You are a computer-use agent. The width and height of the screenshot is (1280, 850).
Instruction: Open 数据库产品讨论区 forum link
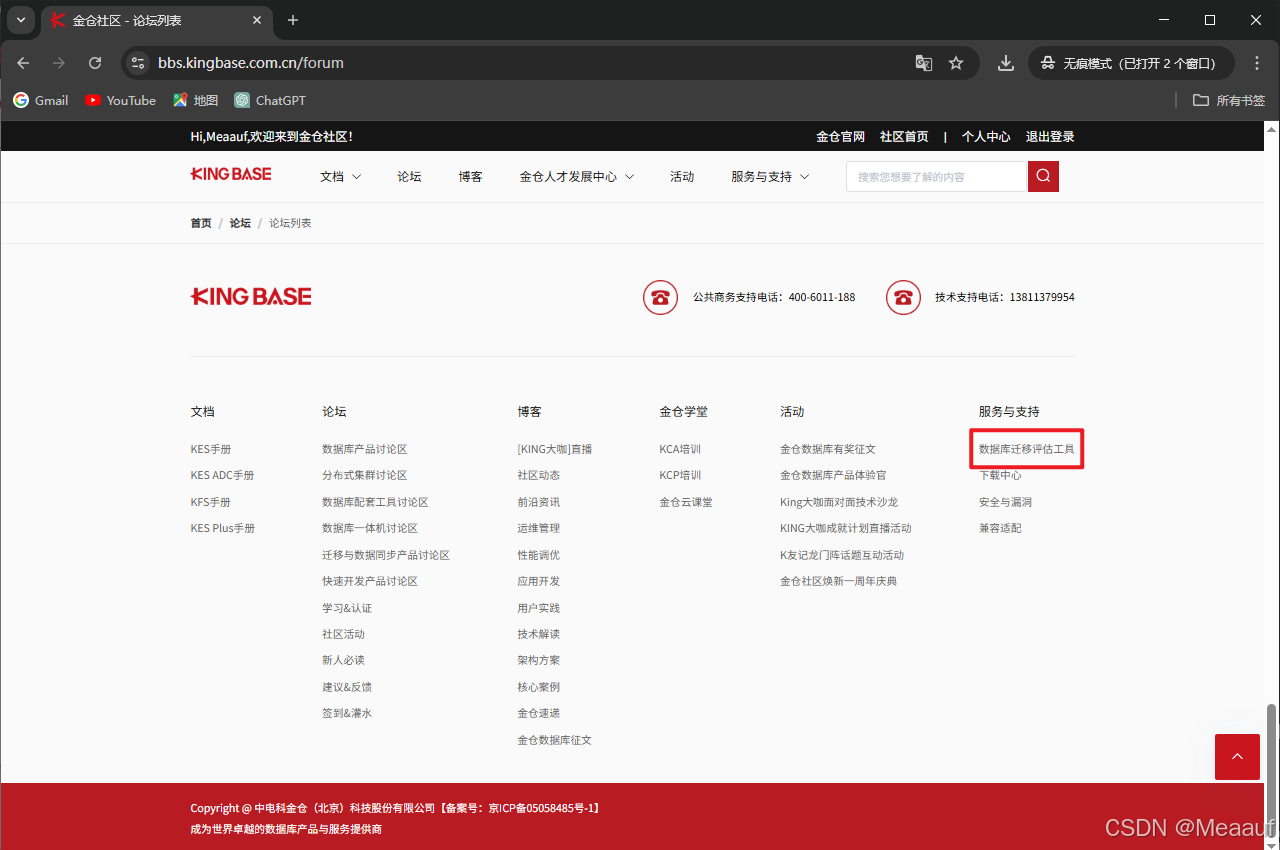[x=365, y=449]
